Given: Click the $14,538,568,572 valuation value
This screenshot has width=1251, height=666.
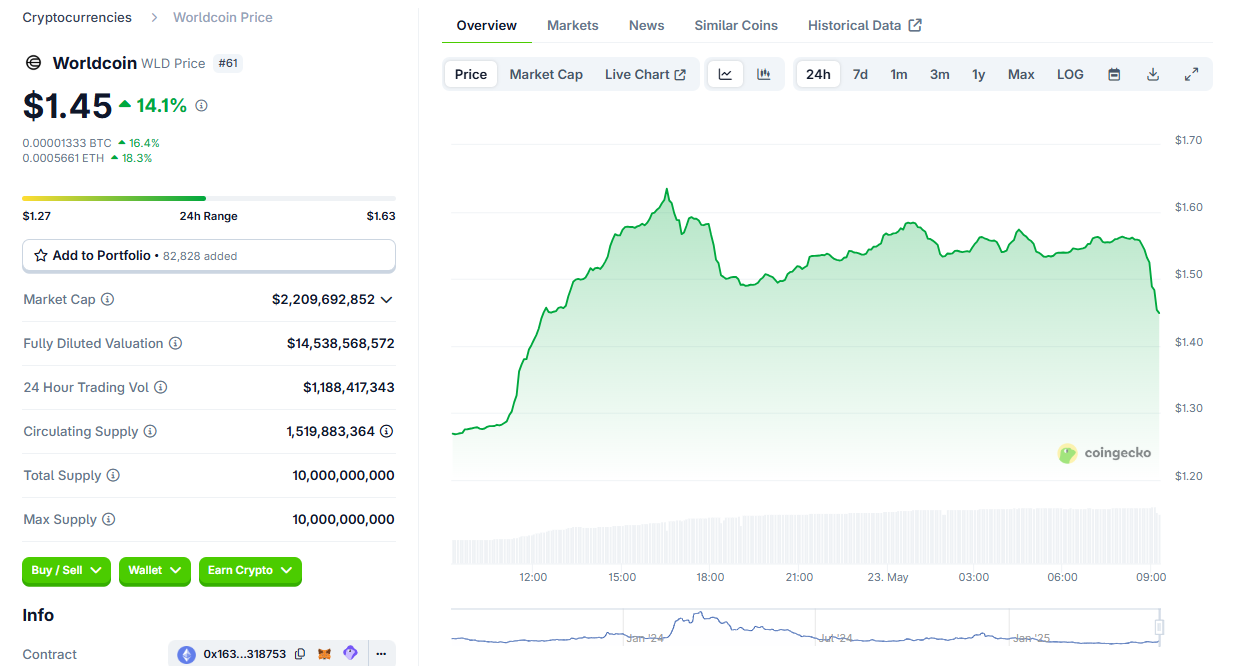Looking at the screenshot, I should tap(341, 344).
